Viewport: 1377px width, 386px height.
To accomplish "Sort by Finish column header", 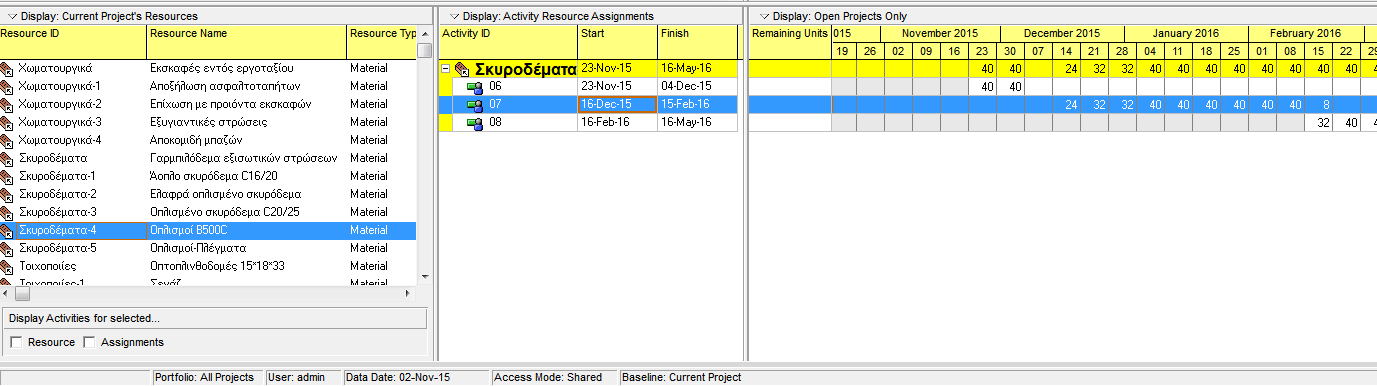I will click(x=697, y=42).
